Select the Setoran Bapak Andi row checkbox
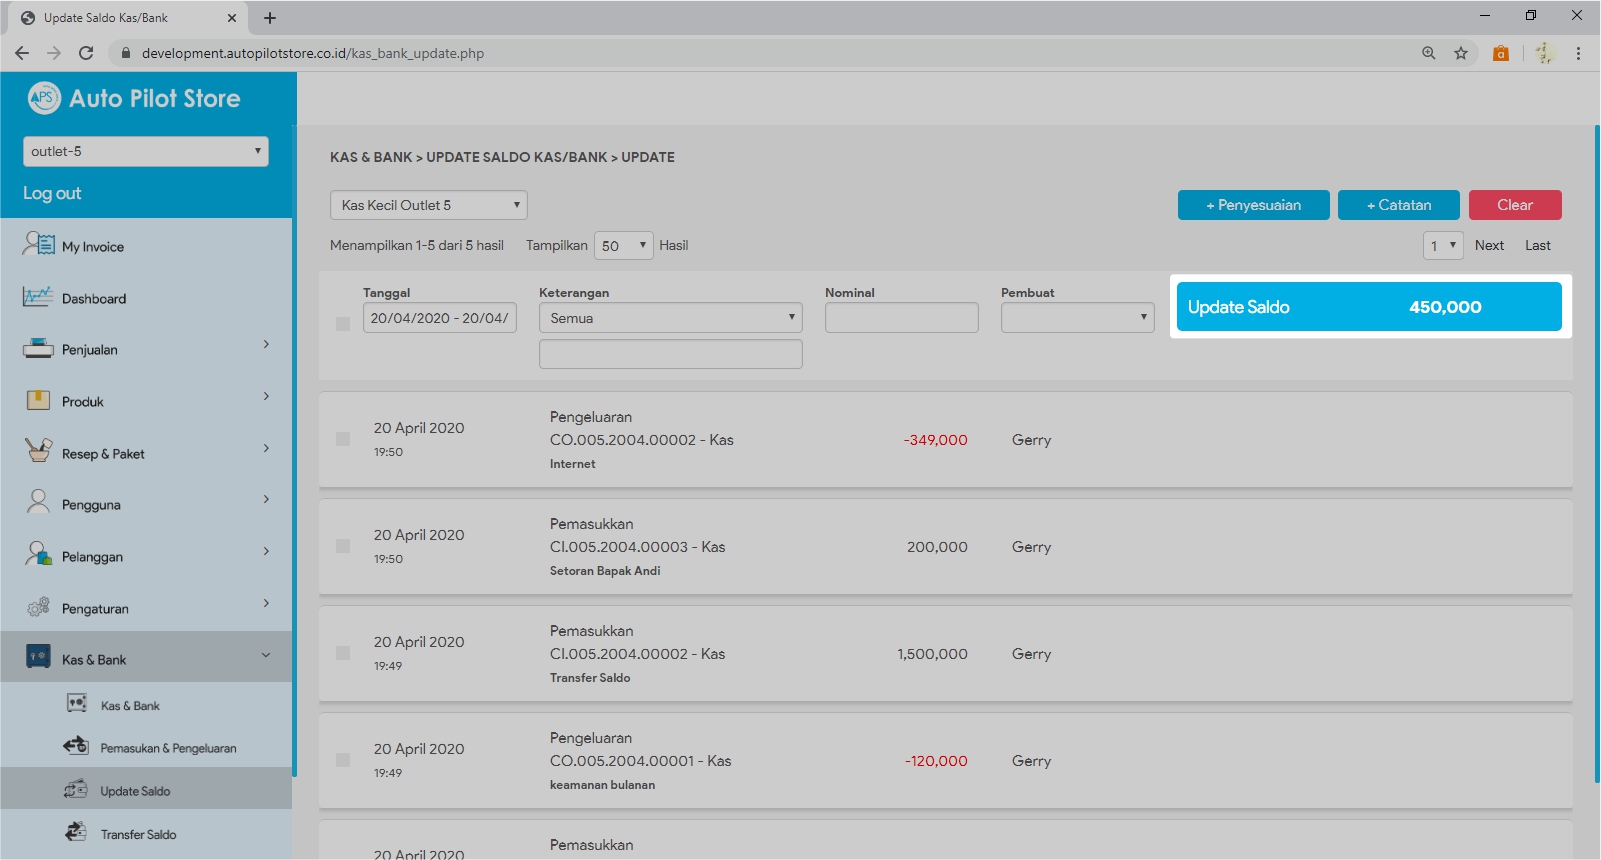This screenshot has width=1601, height=860. coord(343,546)
